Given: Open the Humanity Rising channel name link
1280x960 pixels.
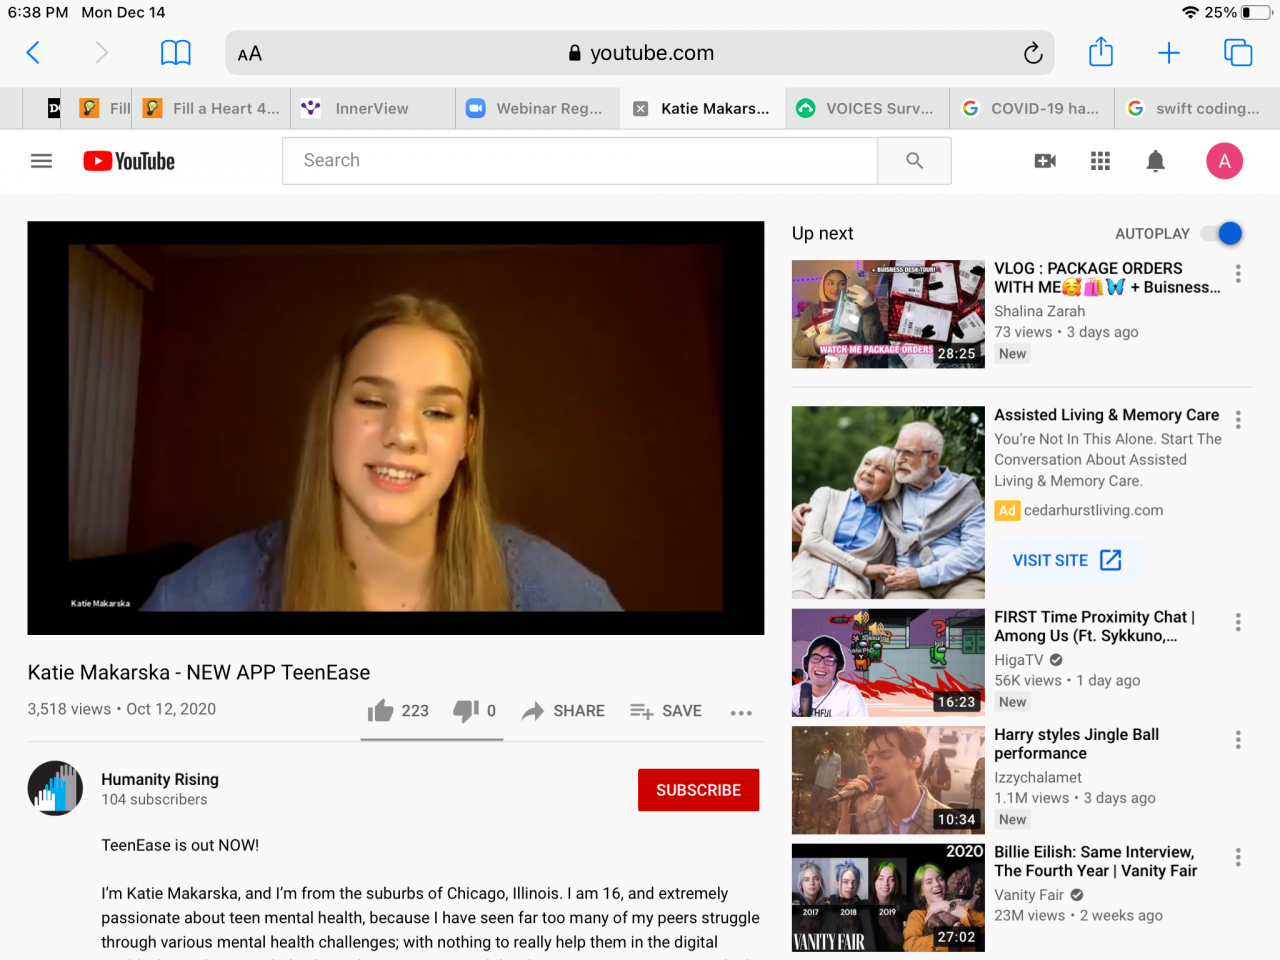Looking at the screenshot, I should pos(160,779).
